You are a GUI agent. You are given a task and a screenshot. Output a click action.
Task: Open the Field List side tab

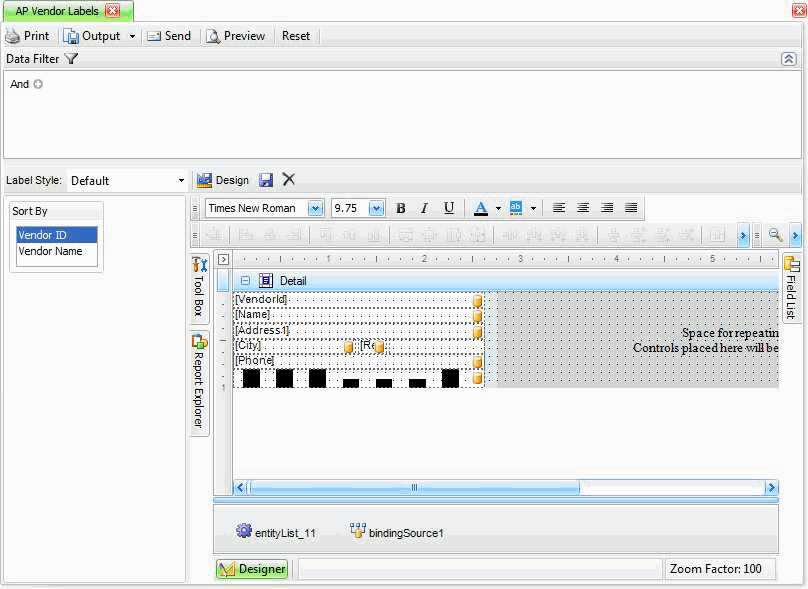click(x=791, y=288)
